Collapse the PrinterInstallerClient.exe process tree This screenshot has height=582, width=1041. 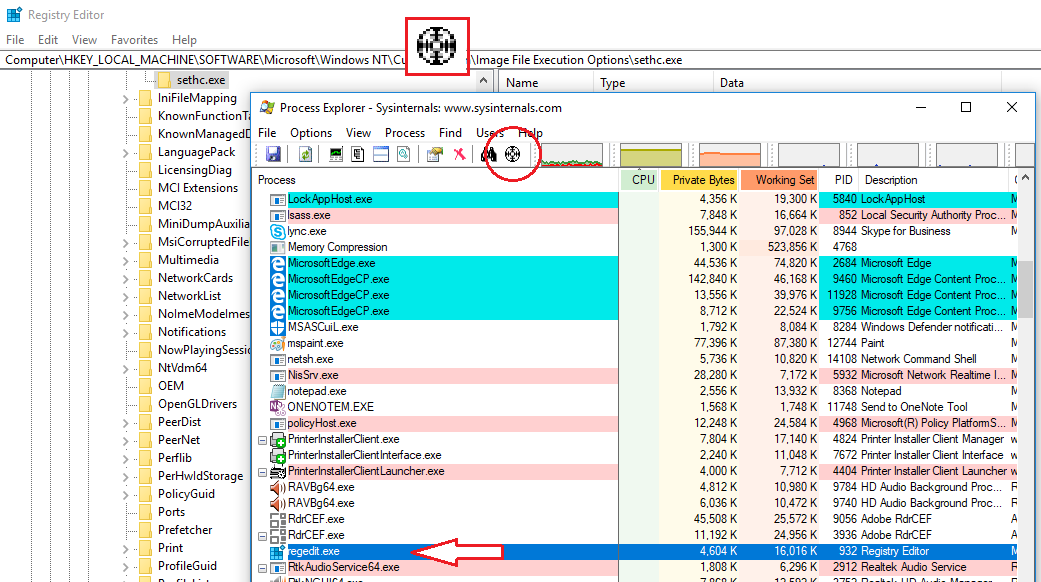[263, 440]
